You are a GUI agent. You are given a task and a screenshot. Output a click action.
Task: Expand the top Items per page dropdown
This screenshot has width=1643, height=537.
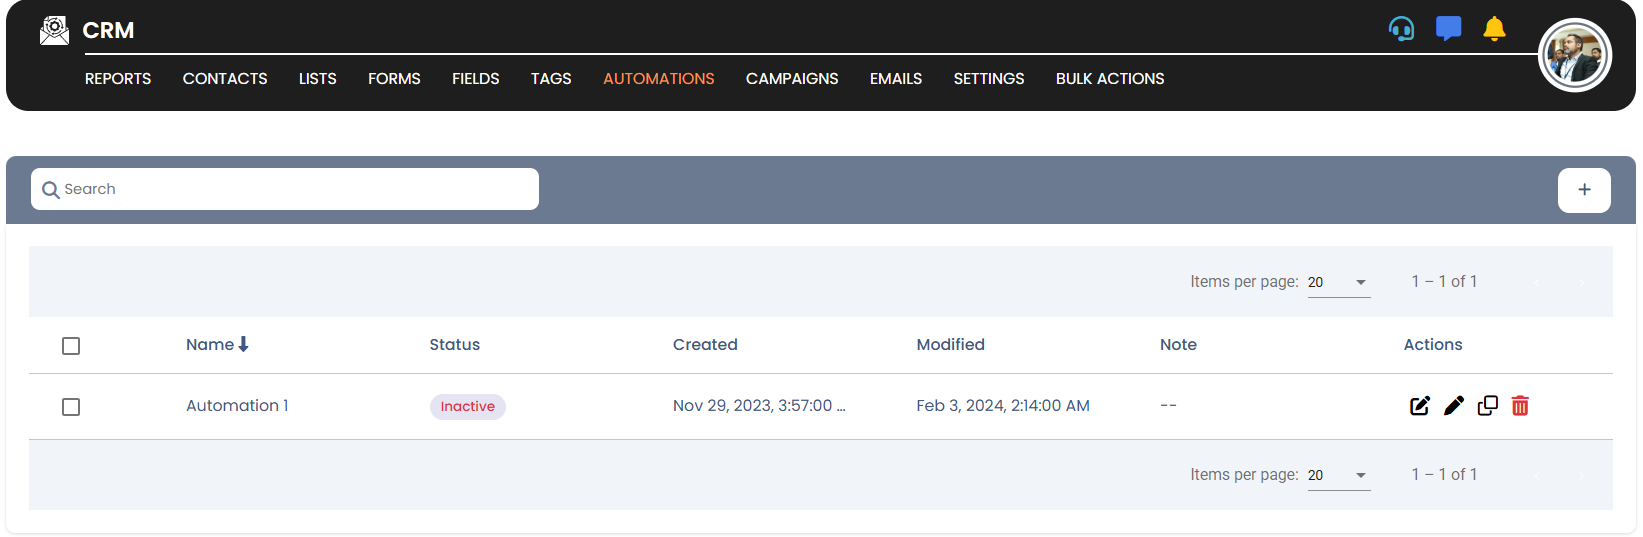coord(1338,283)
